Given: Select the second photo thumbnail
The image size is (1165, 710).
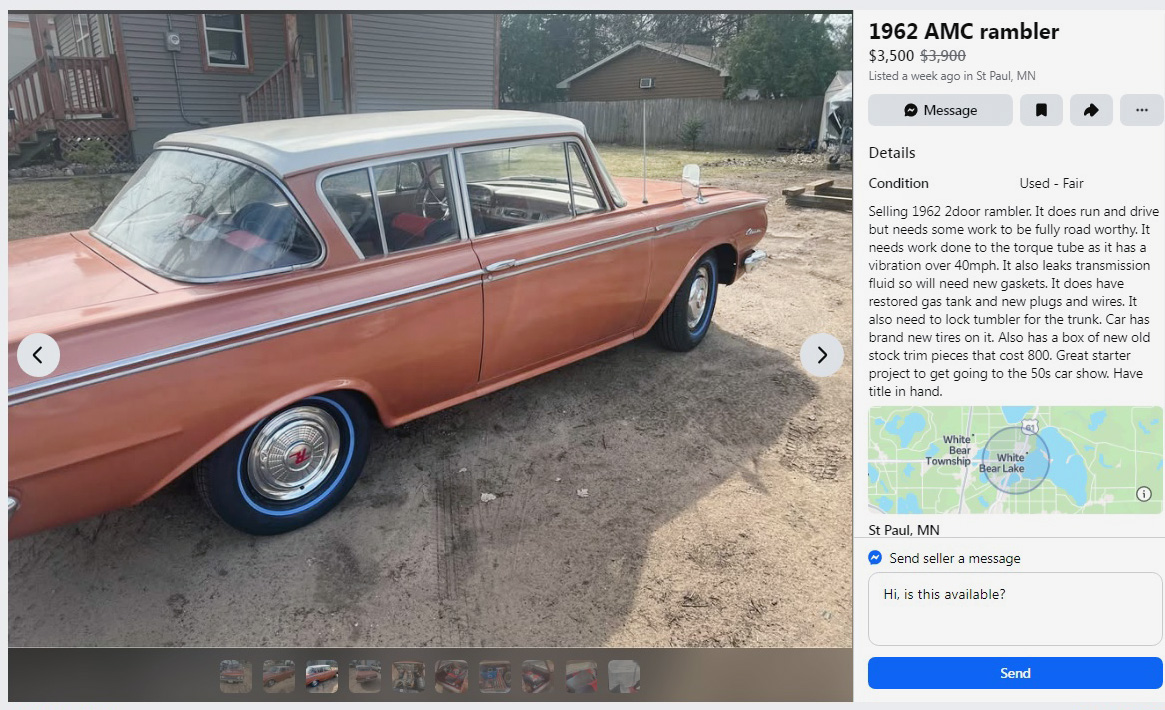Looking at the screenshot, I should [x=279, y=677].
